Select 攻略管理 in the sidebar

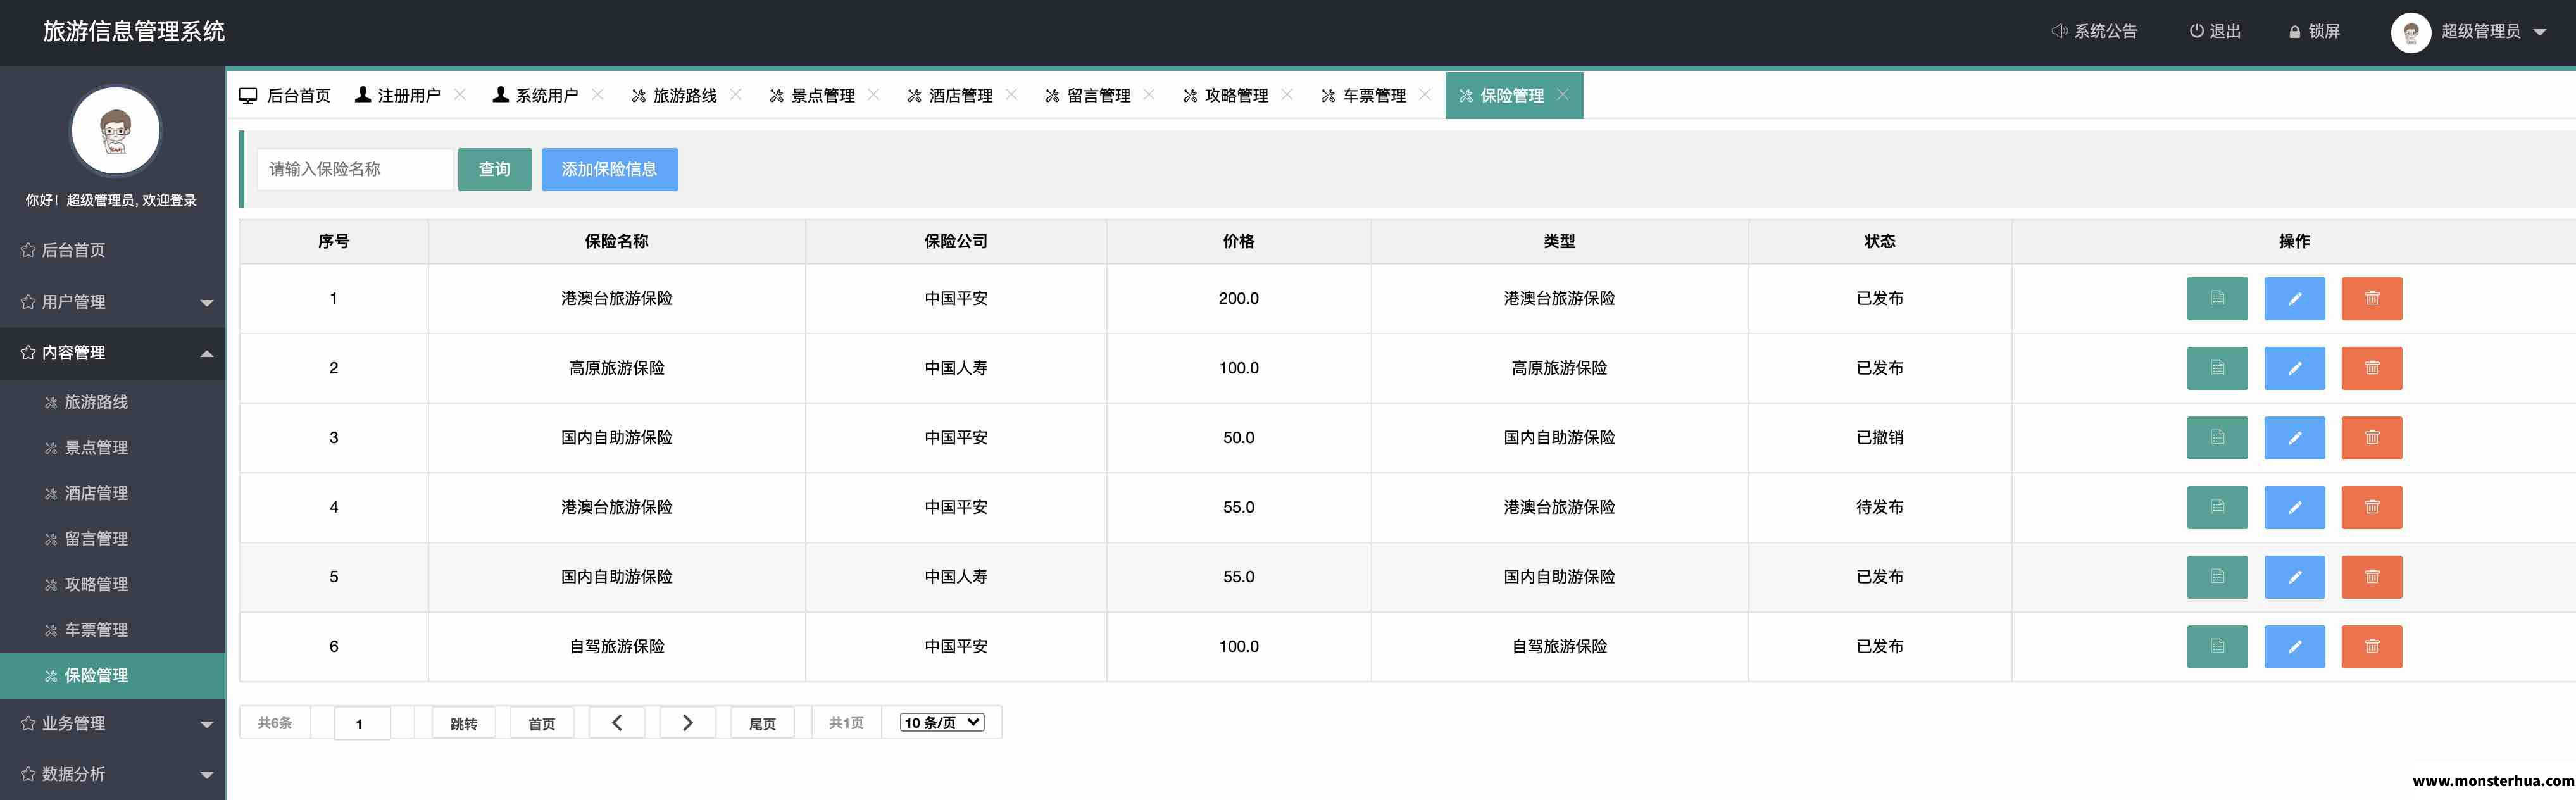(x=113, y=584)
